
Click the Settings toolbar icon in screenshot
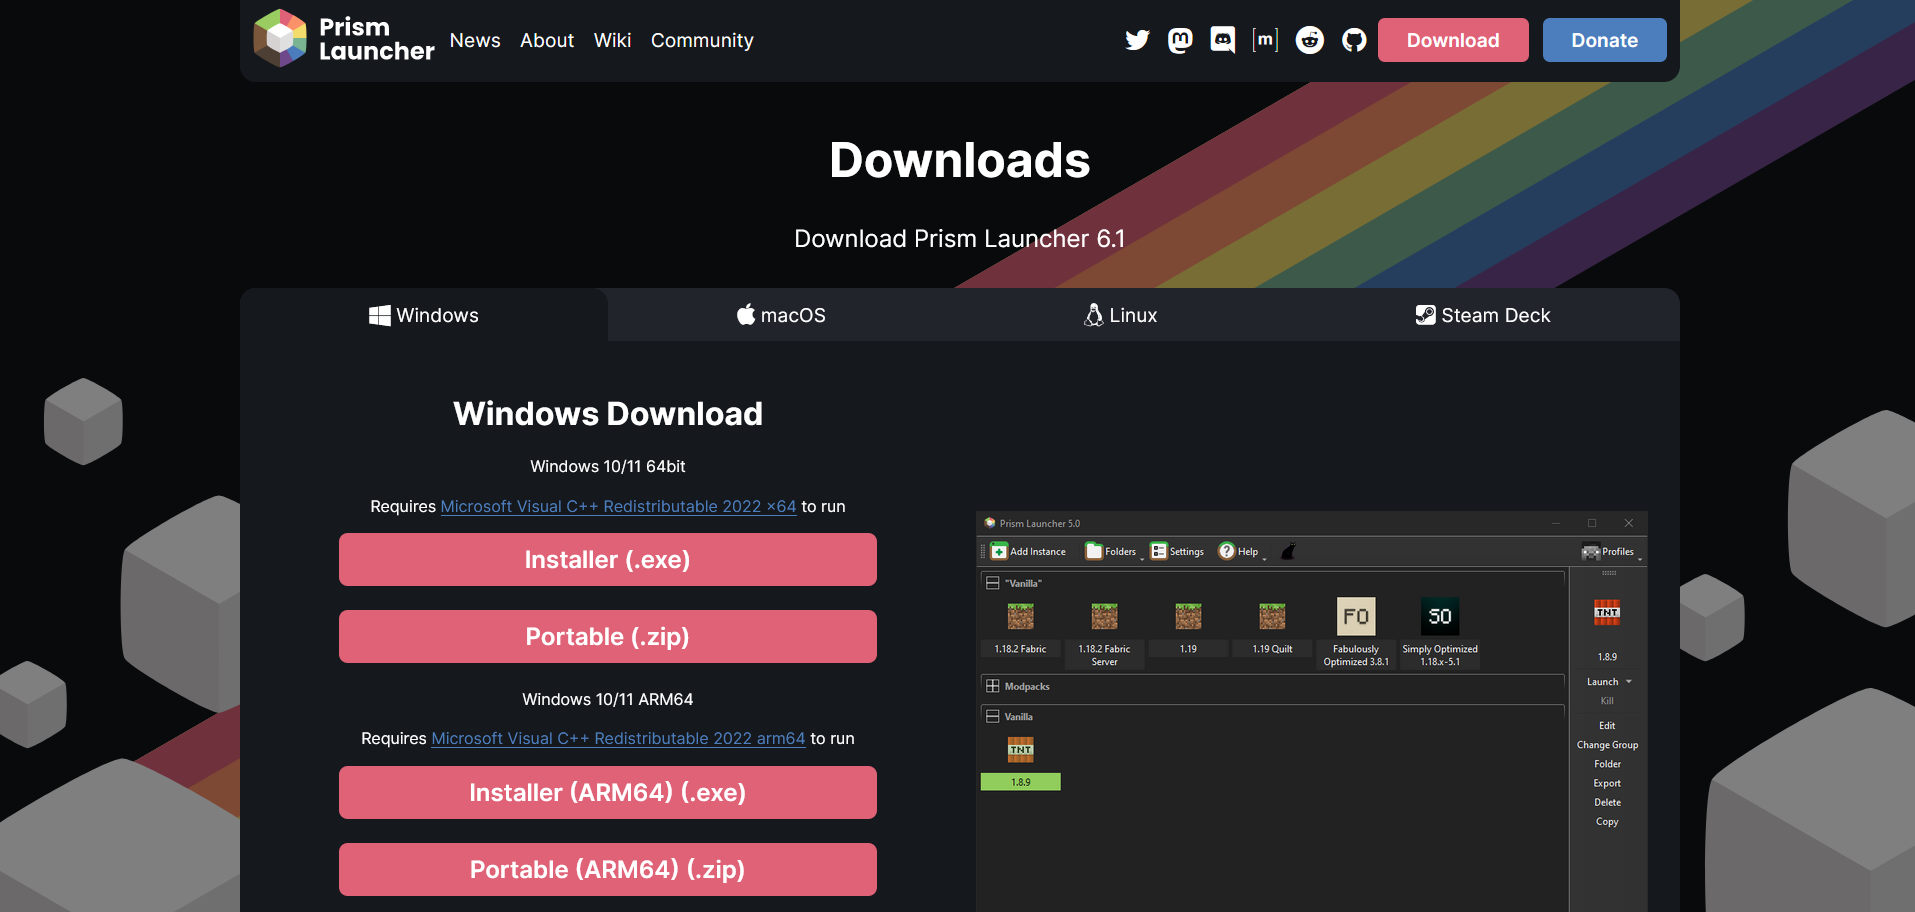point(1158,552)
